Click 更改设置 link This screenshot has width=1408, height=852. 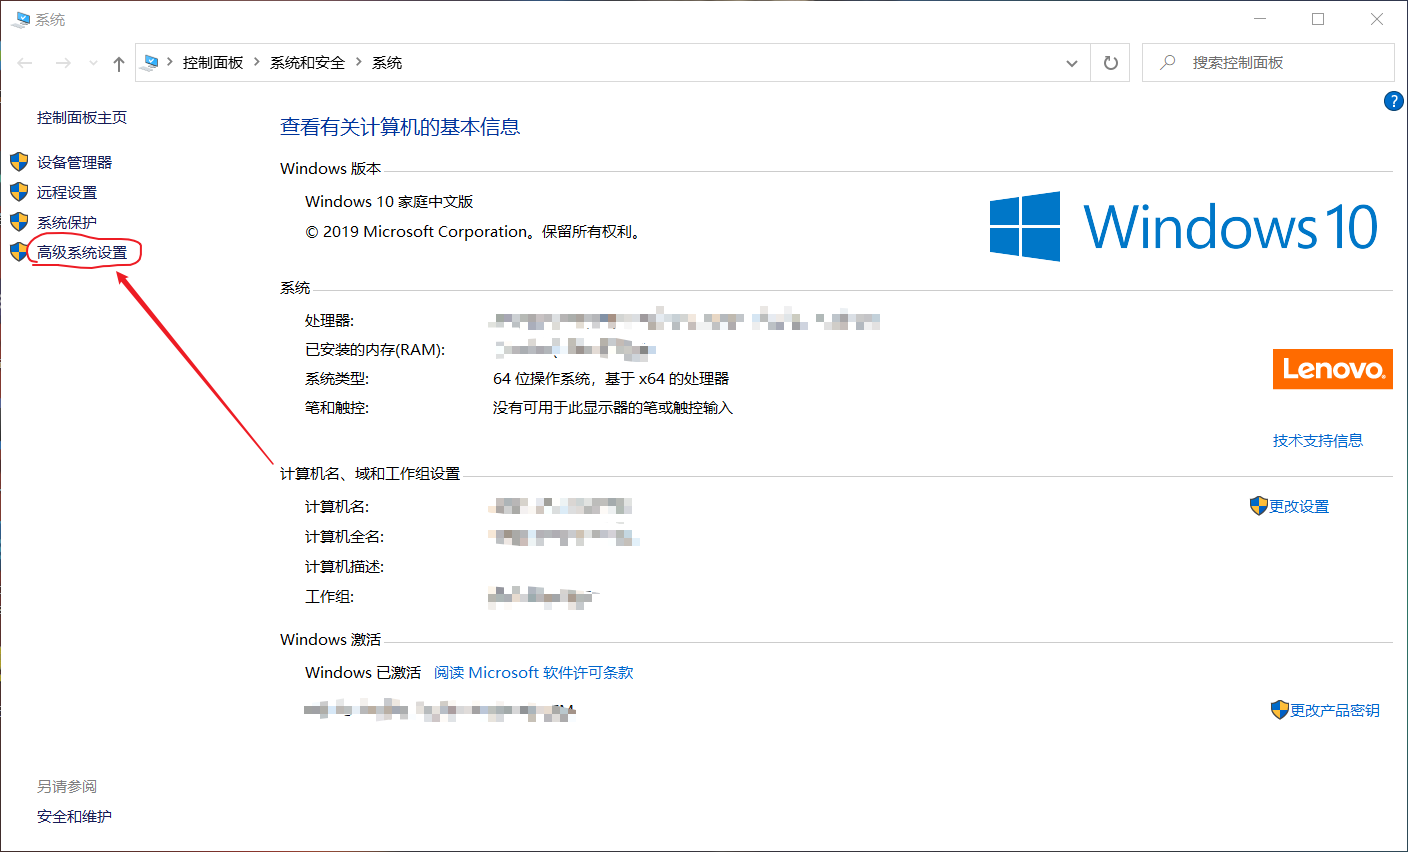[1299, 507]
